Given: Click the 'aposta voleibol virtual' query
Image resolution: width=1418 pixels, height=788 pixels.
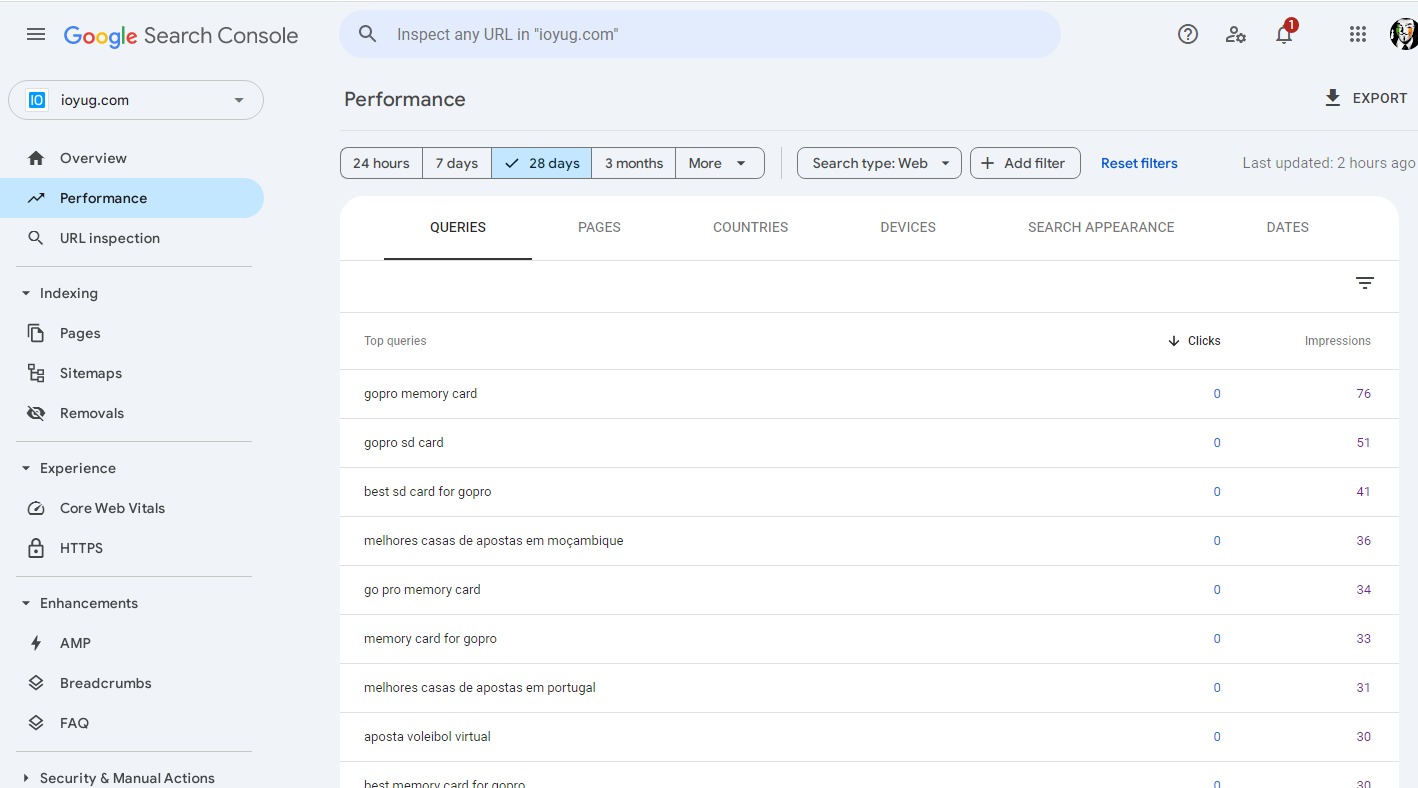Looking at the screenshot, I should click(427, 737).
